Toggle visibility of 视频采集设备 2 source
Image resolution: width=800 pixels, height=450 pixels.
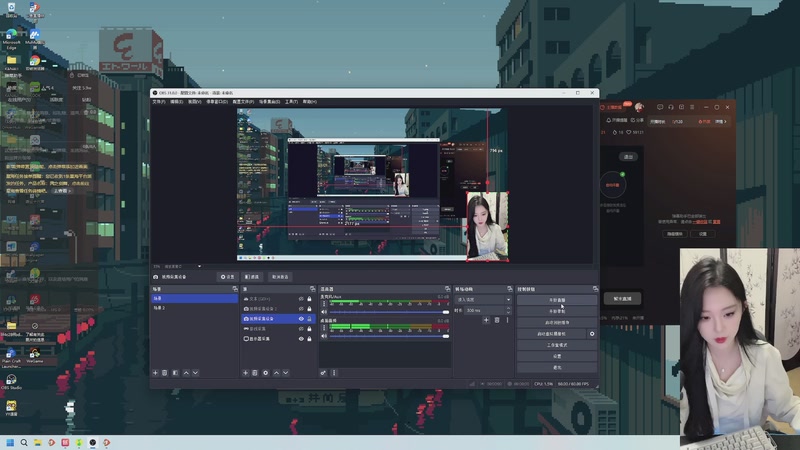tap(301, 309)
